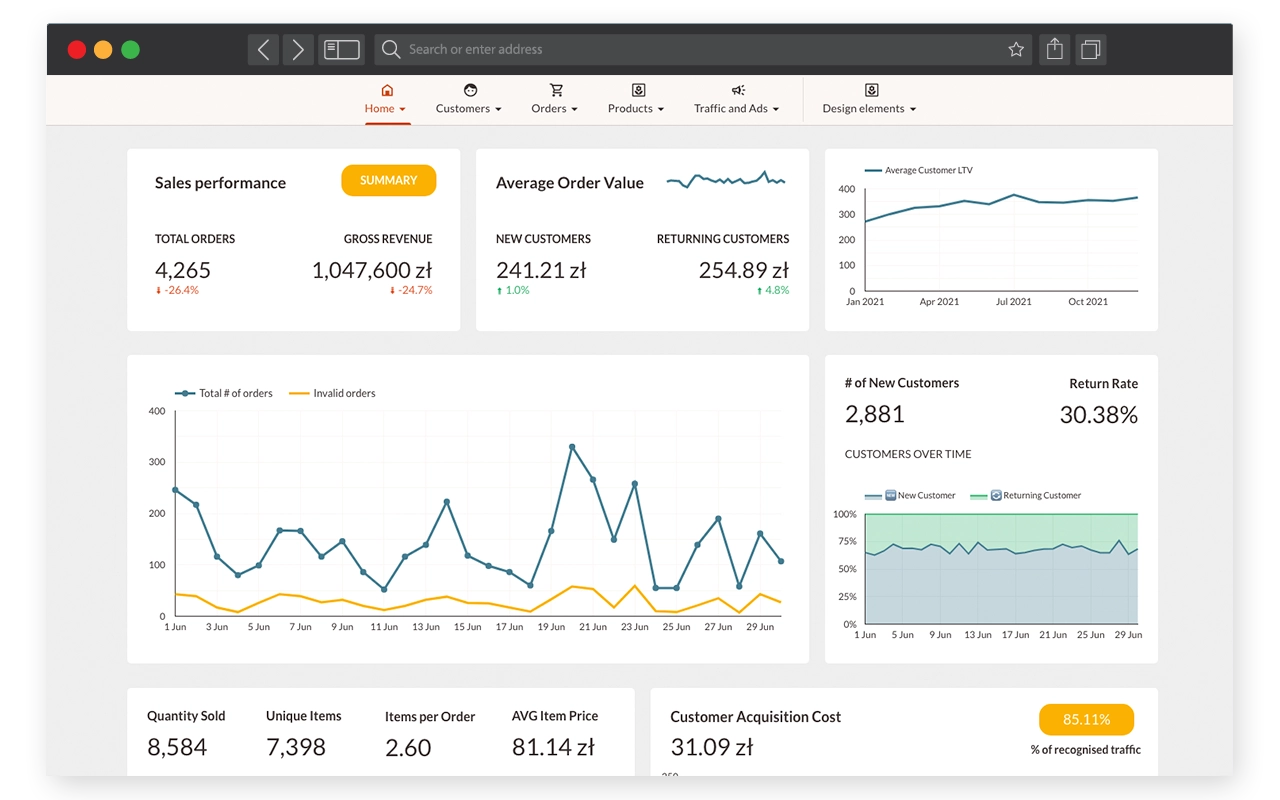The height and width of the screenshot is (800, 1280).
Task: Click the Customers face icon
Action: [470, 90]
